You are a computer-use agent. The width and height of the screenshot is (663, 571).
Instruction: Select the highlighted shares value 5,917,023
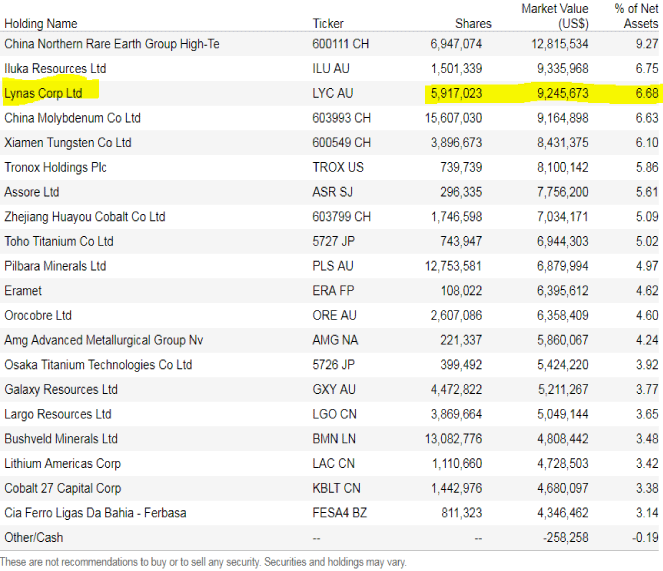click(456, 93)
